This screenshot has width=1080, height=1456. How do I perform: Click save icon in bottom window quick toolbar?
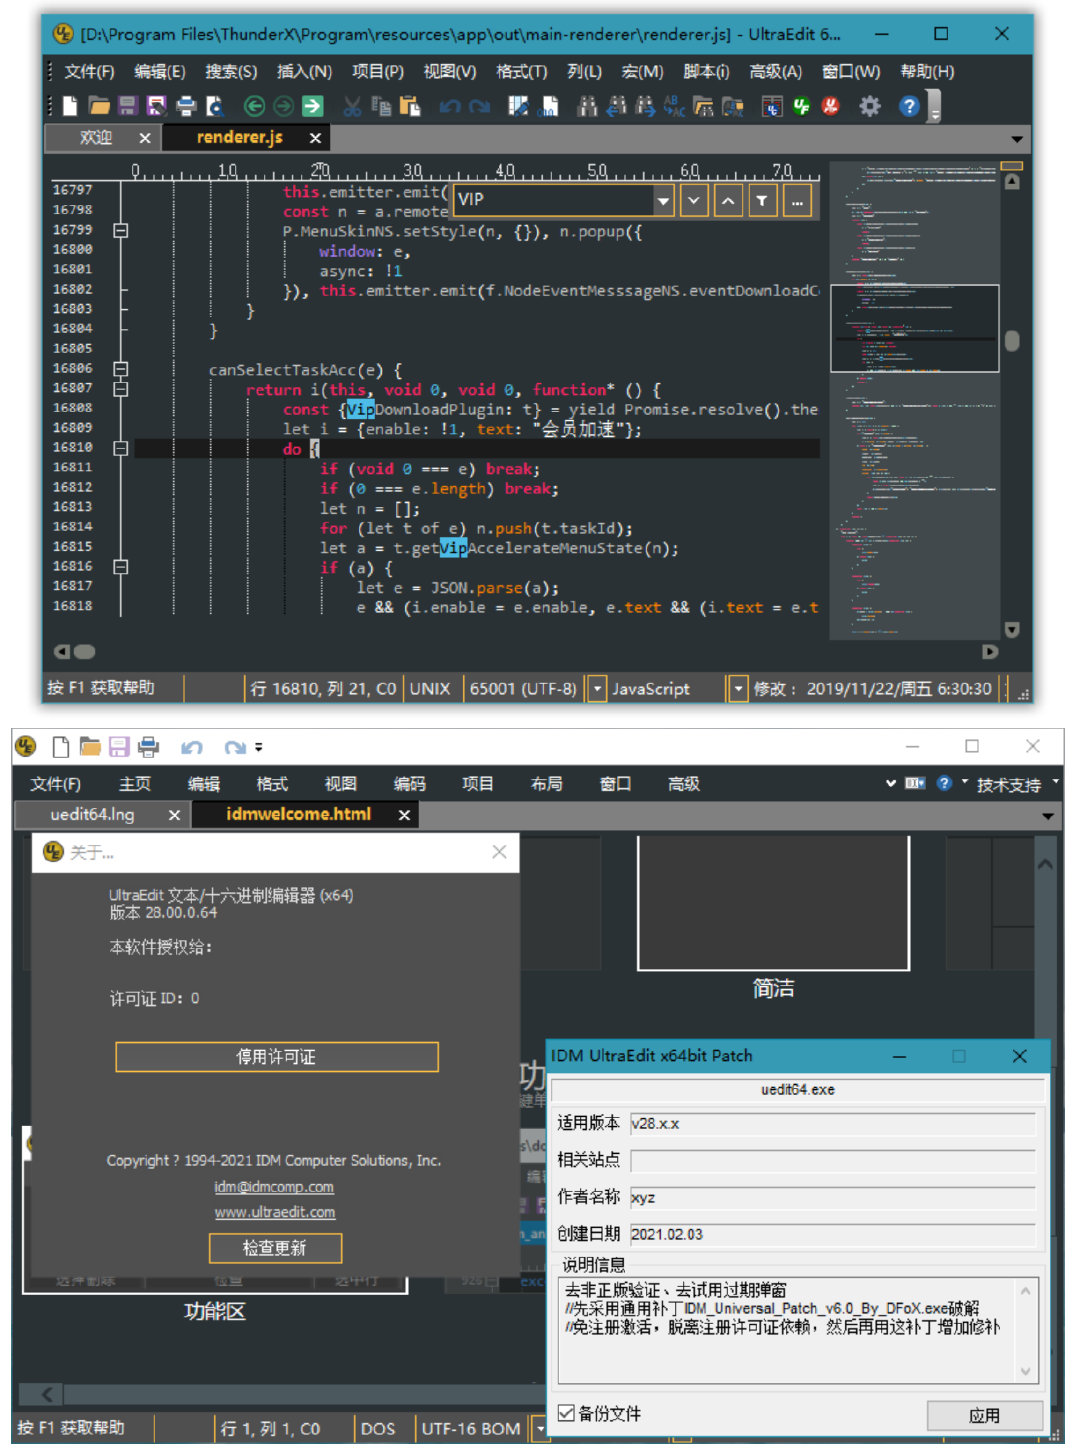point(119,747)
